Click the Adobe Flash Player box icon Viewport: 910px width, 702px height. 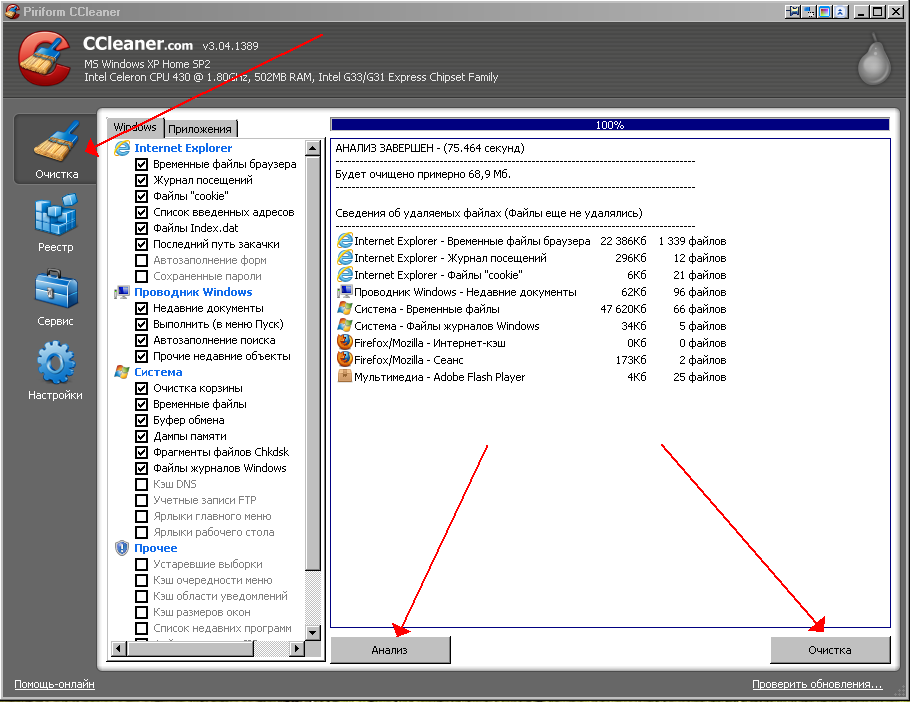(345, 376)
